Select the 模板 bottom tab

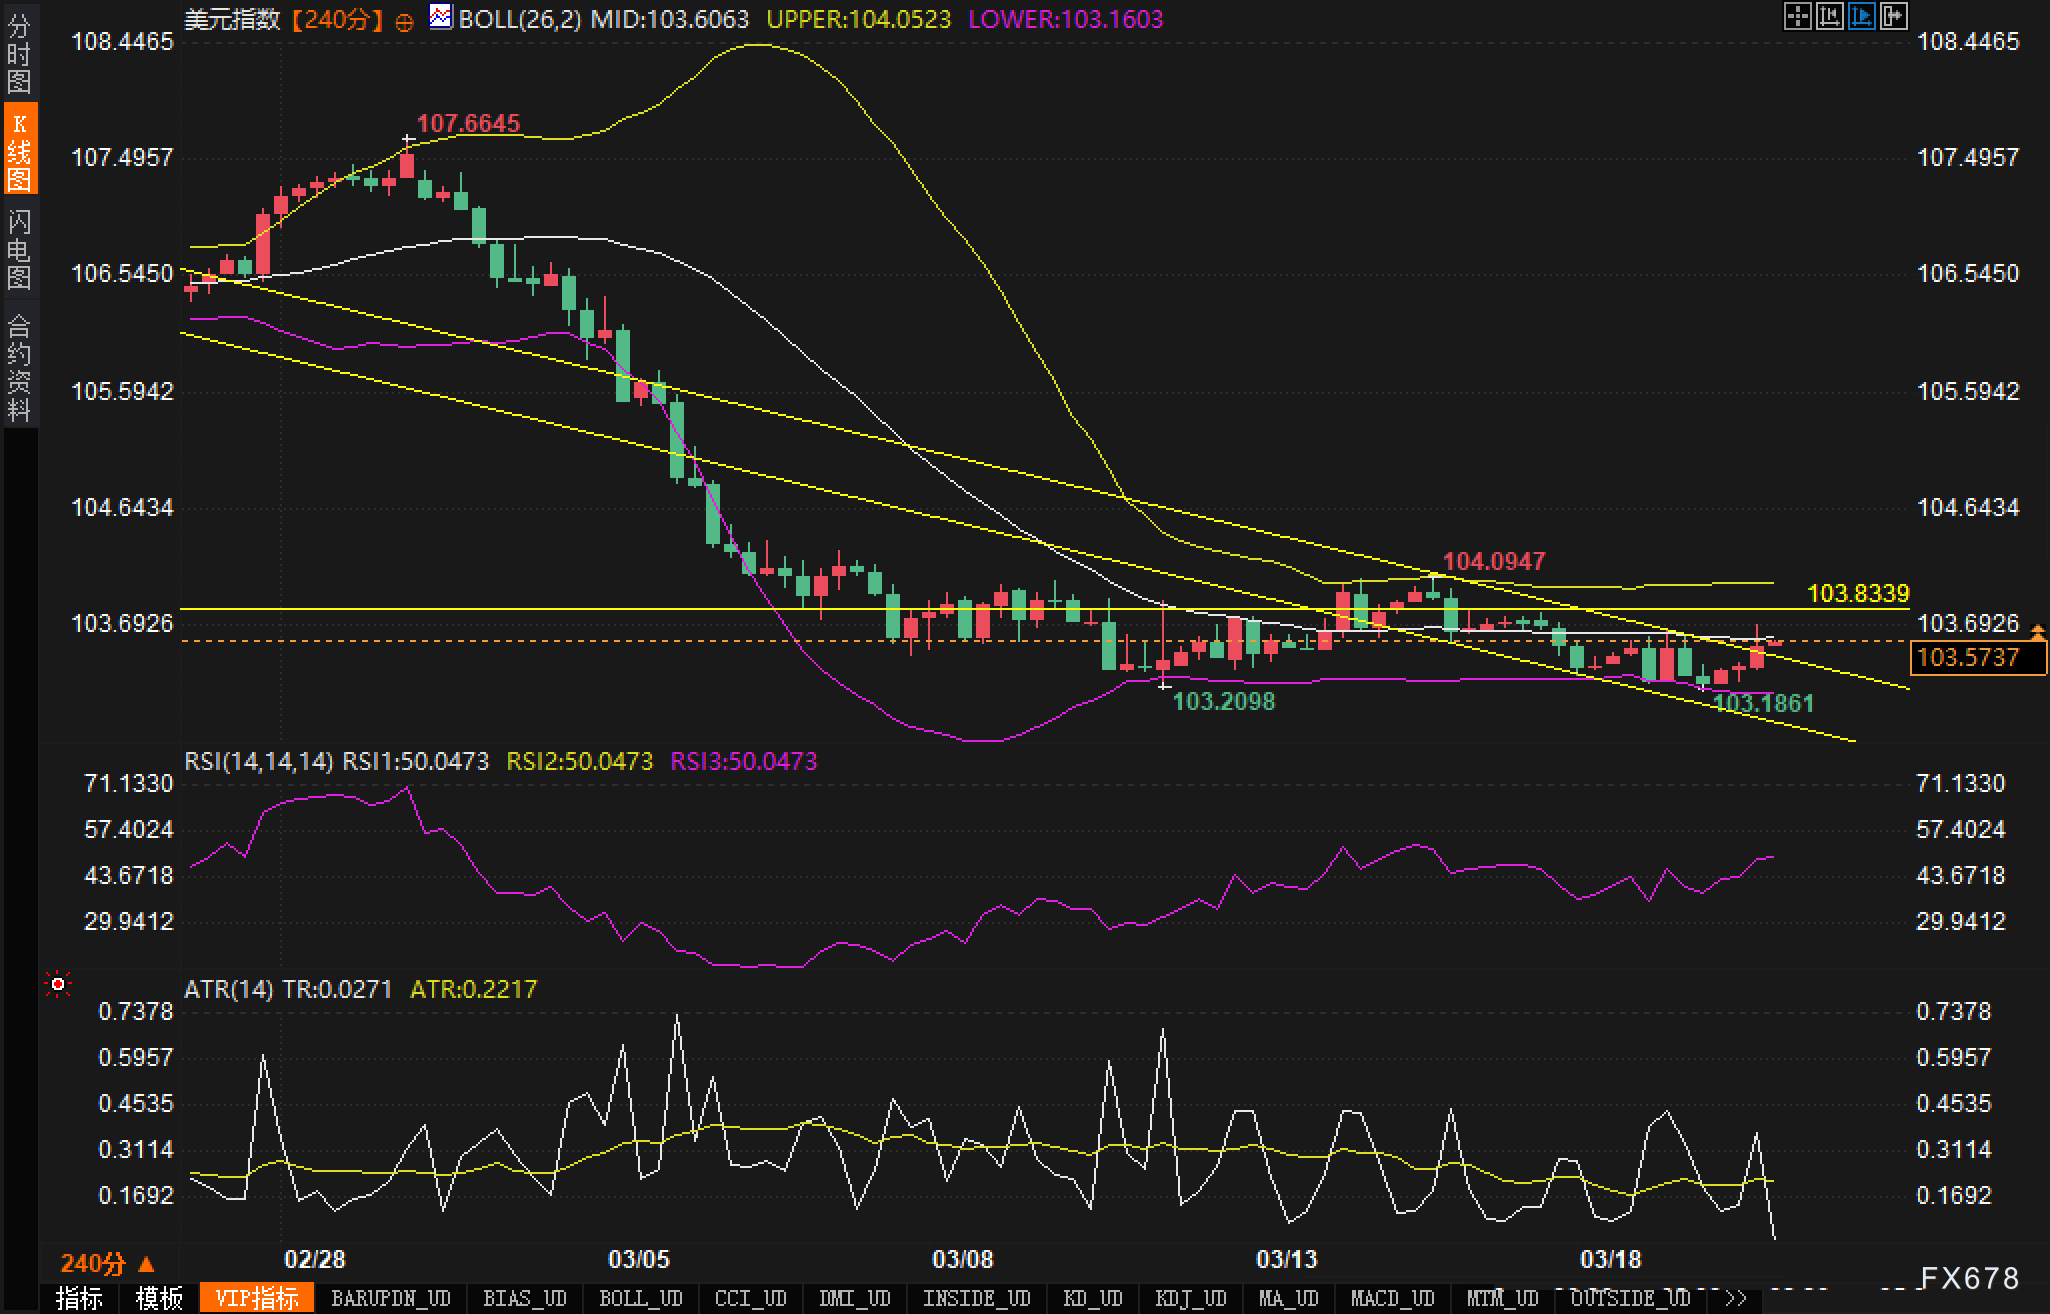click(160, 1298)
